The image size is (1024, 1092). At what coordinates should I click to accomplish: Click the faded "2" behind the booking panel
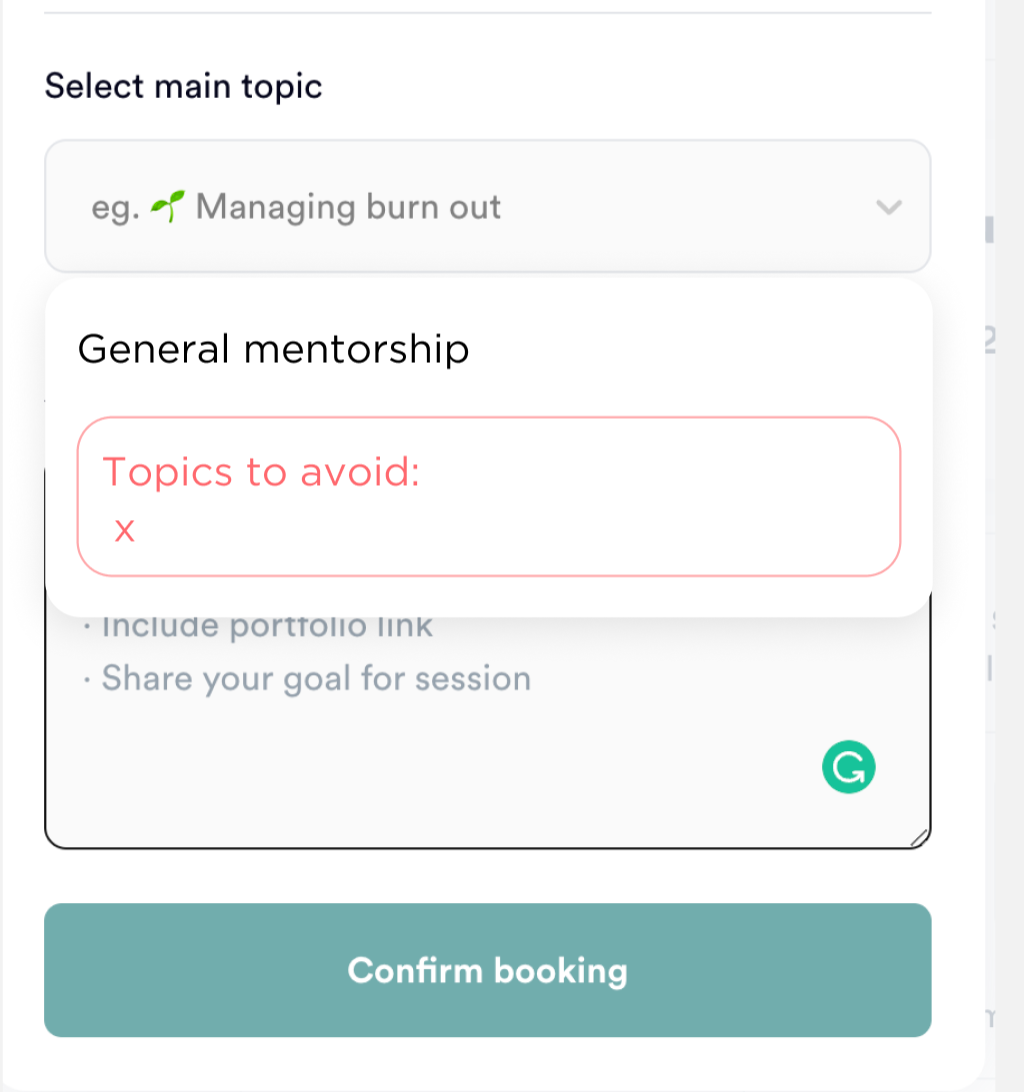[991, 341]
